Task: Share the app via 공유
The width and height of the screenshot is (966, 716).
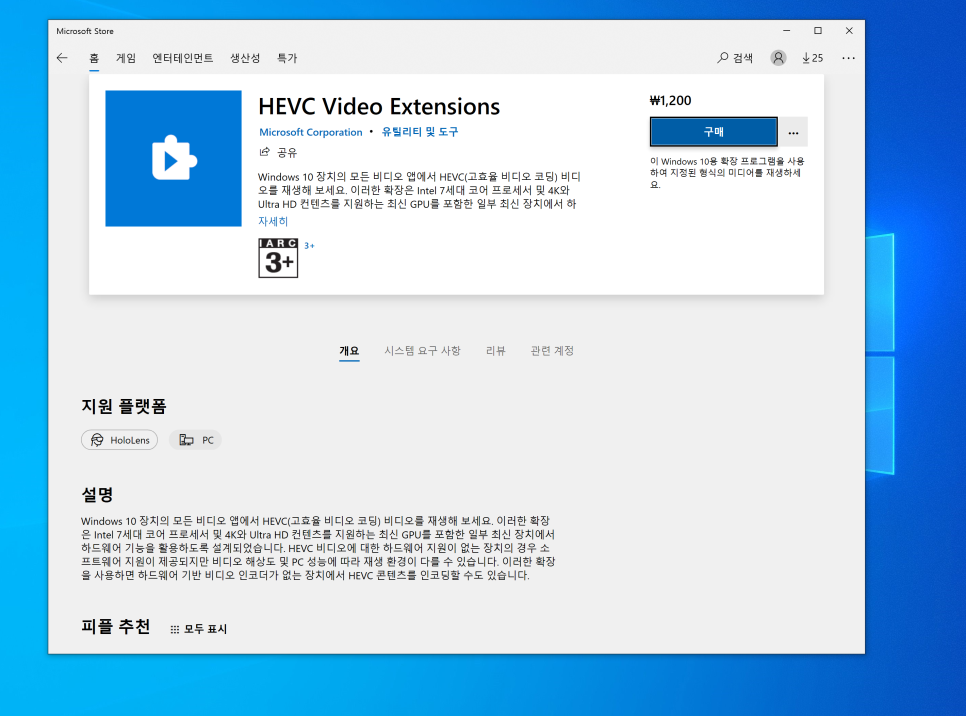Action: (278, 152)
